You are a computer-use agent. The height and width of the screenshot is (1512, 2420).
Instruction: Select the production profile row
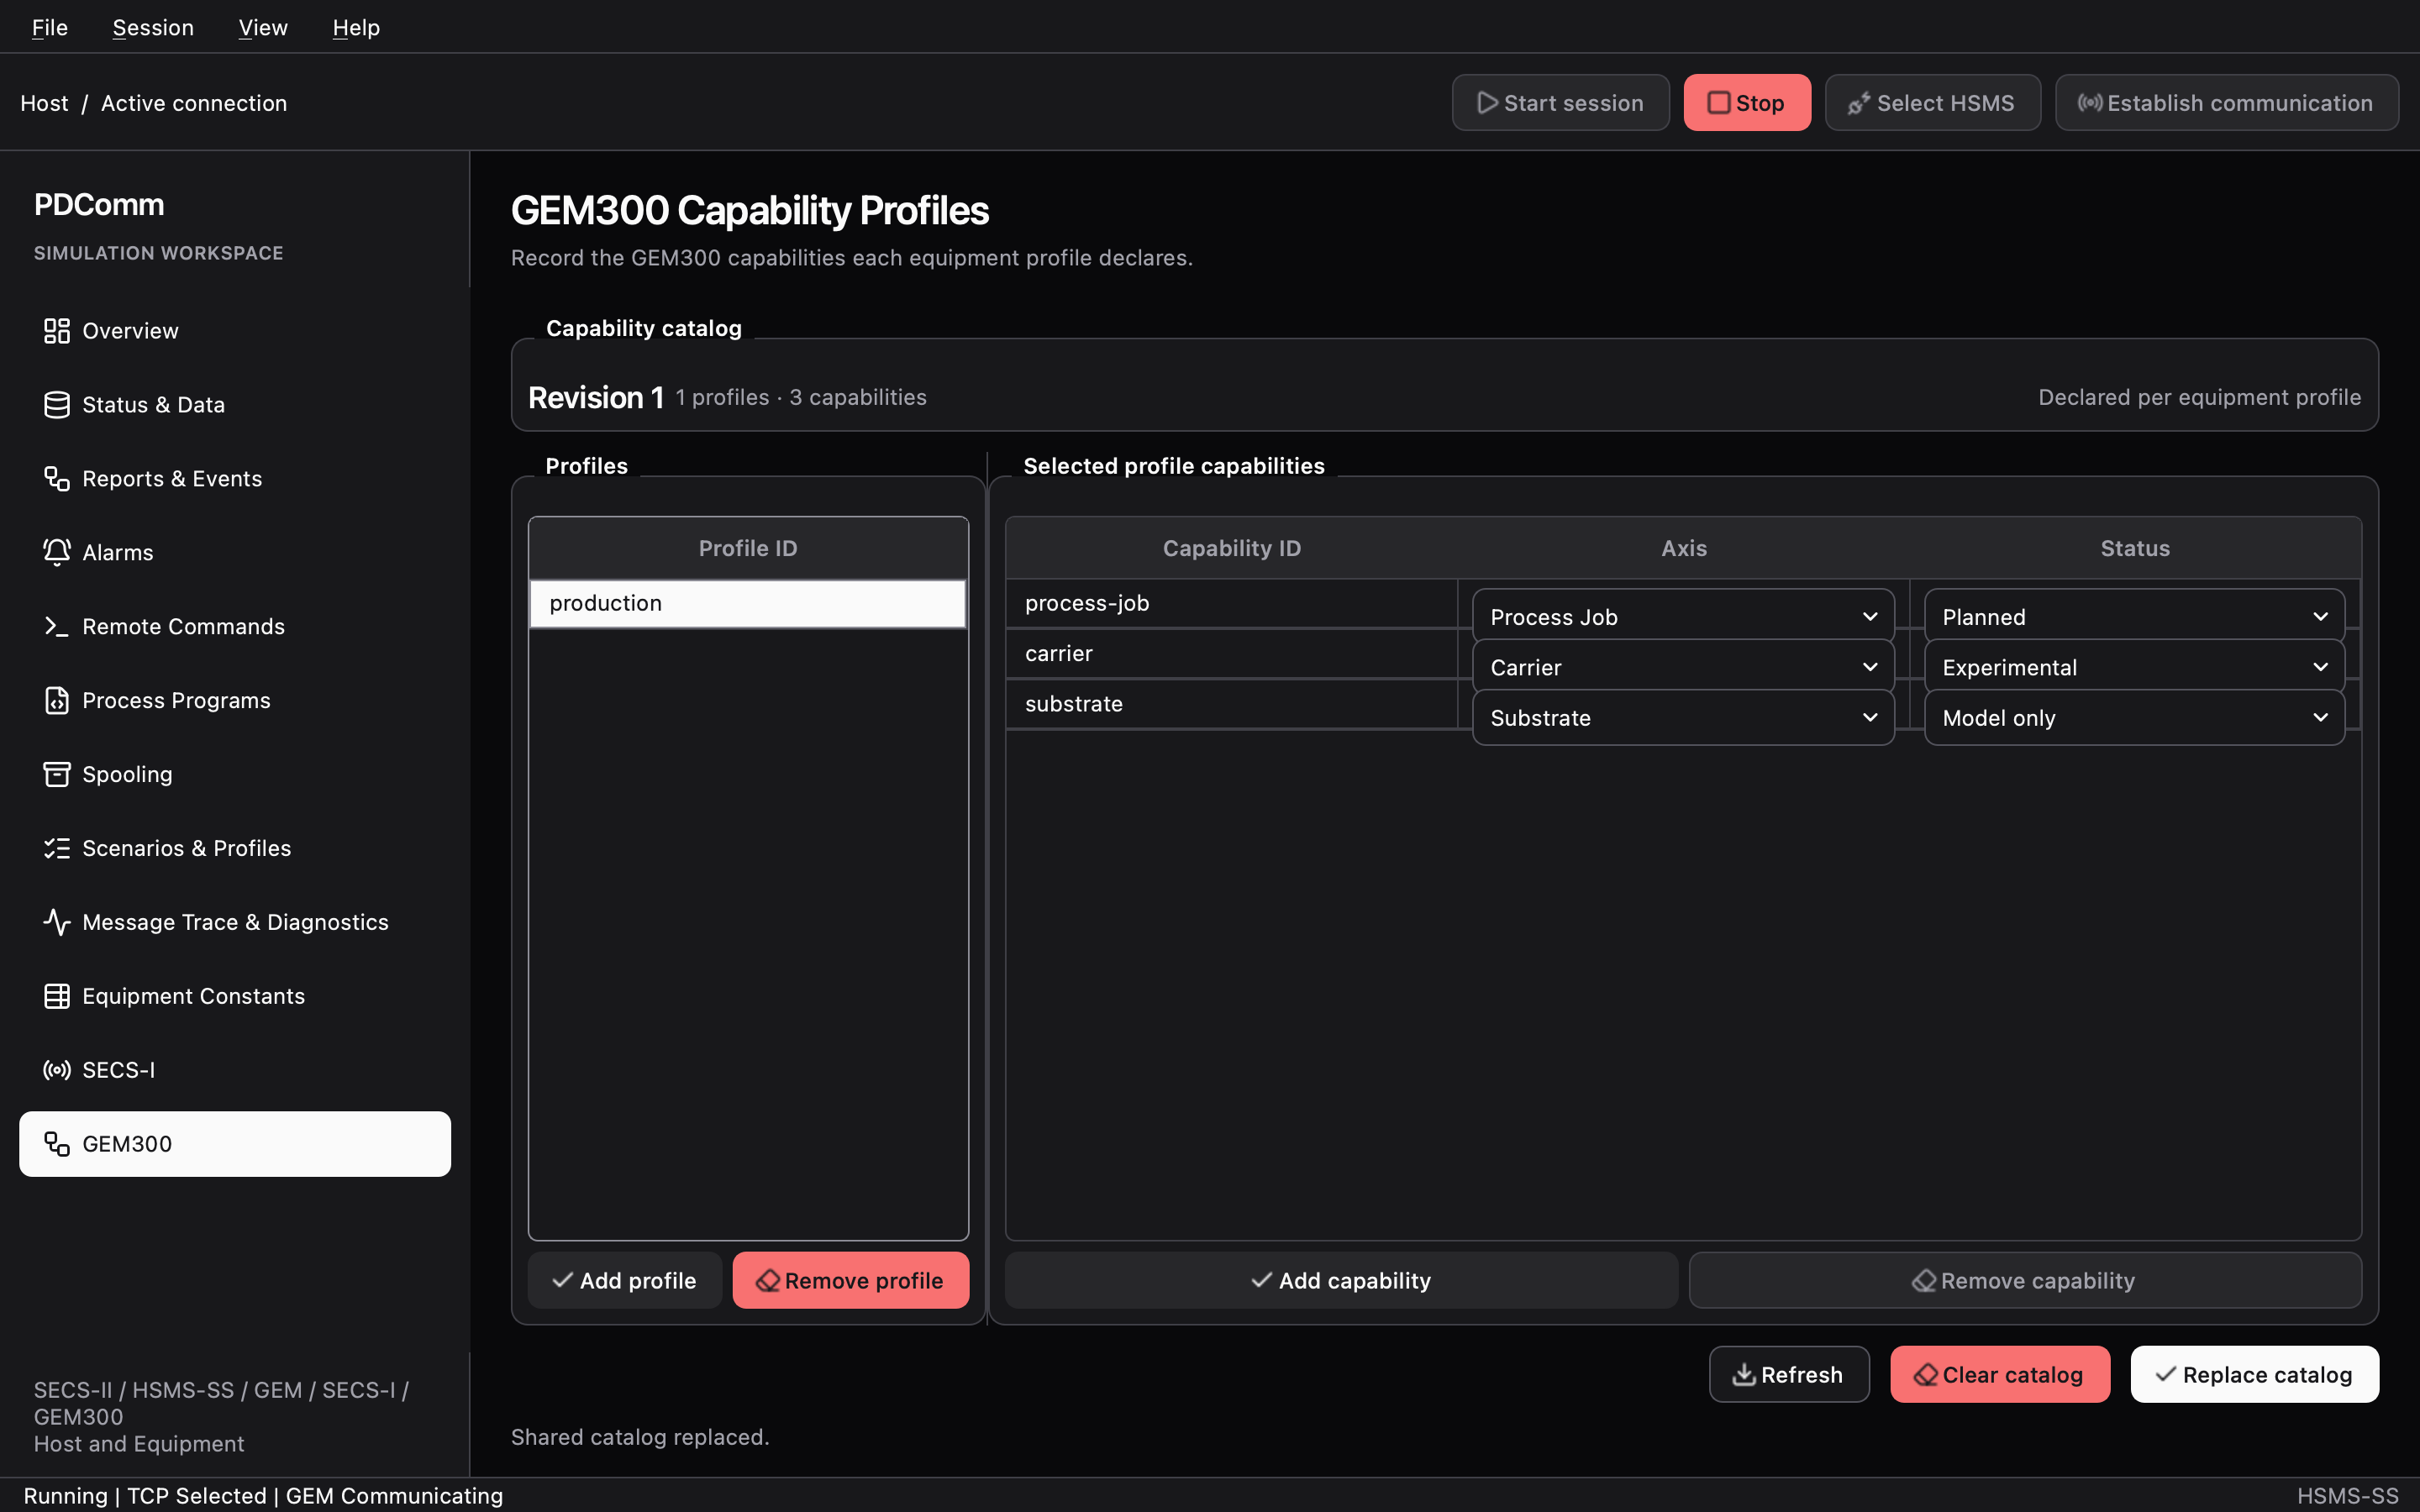[748, 604]
